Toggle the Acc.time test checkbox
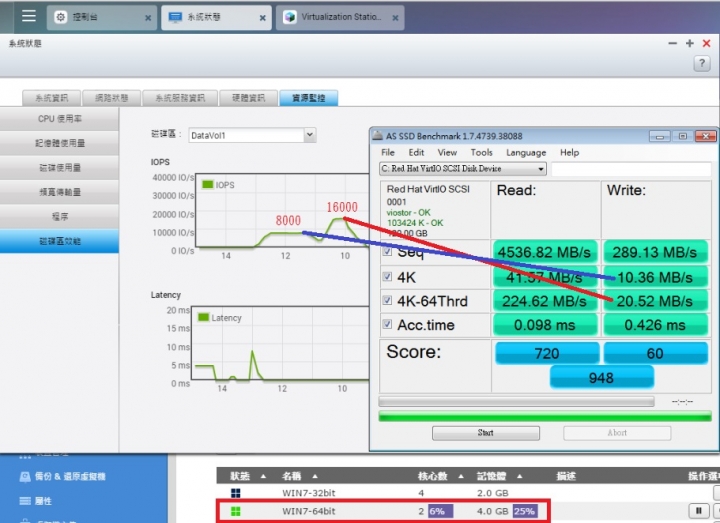 pos(388,324)
